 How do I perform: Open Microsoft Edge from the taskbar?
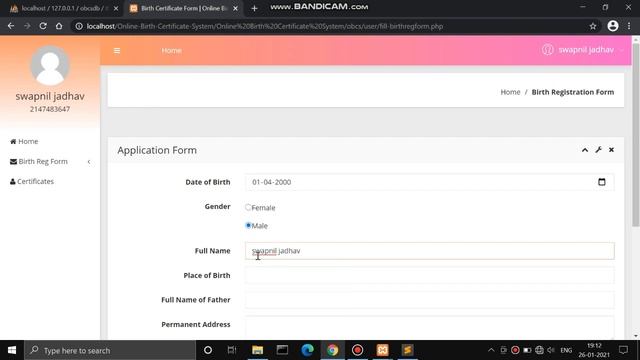point(307,350)
